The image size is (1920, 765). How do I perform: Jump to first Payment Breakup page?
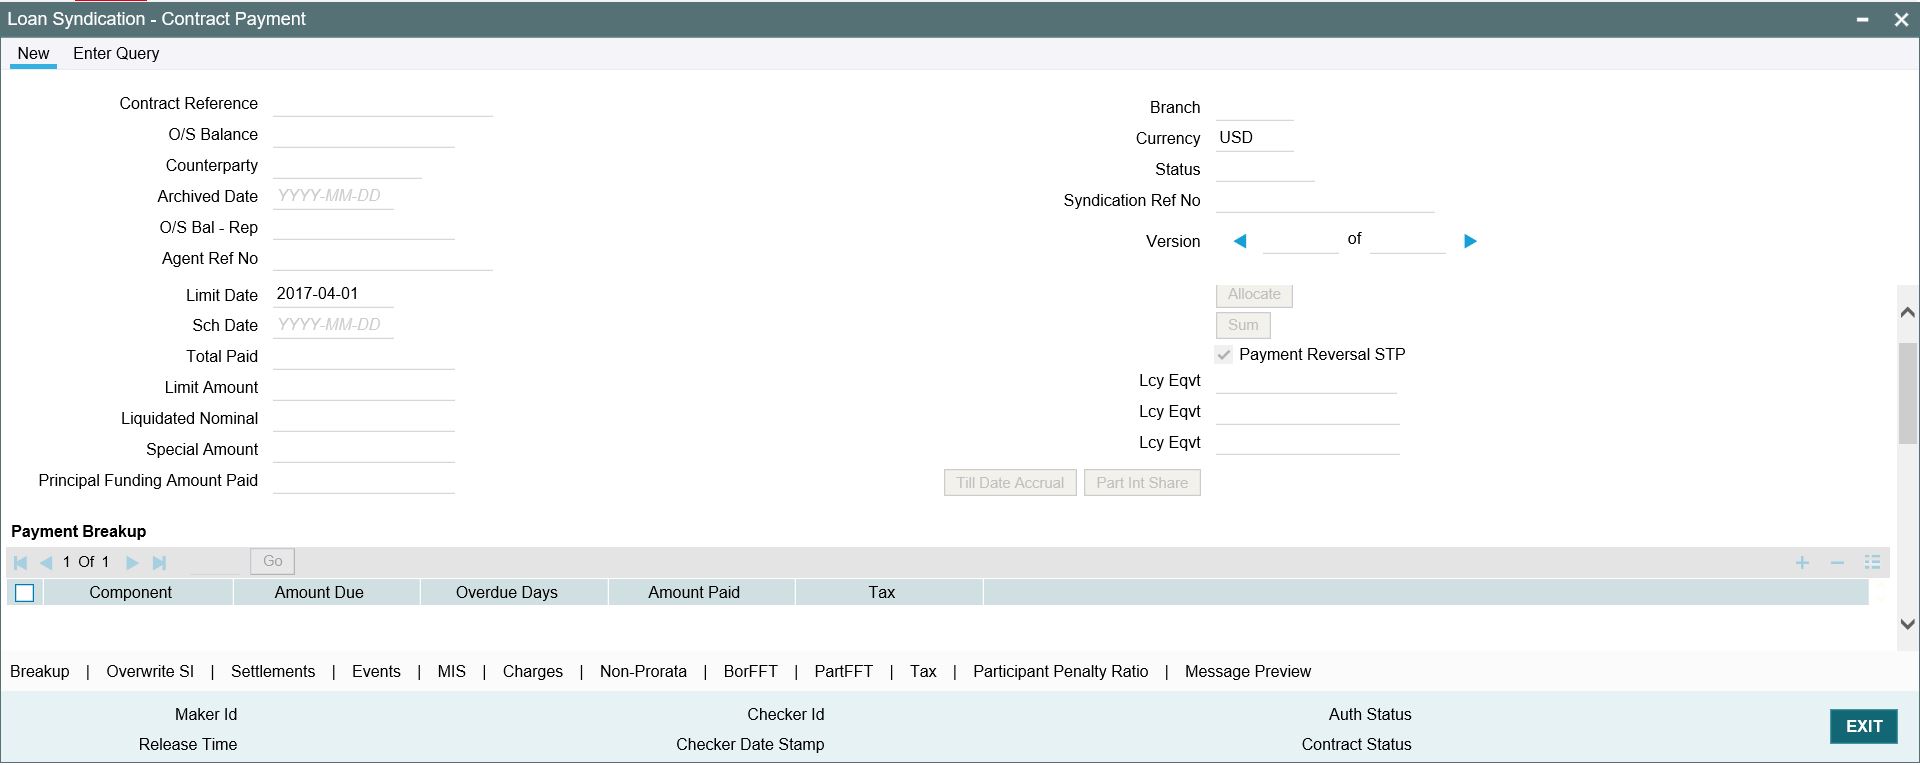[21, 563]
